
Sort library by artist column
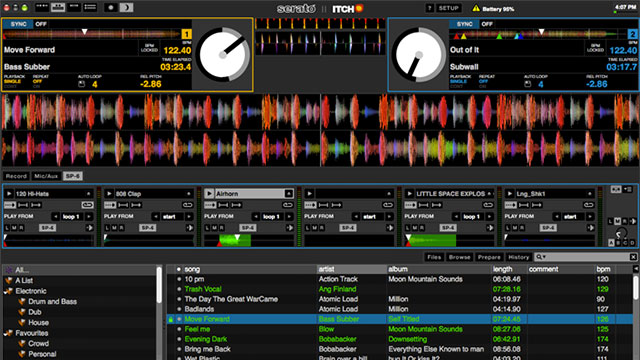pos(352,269)
